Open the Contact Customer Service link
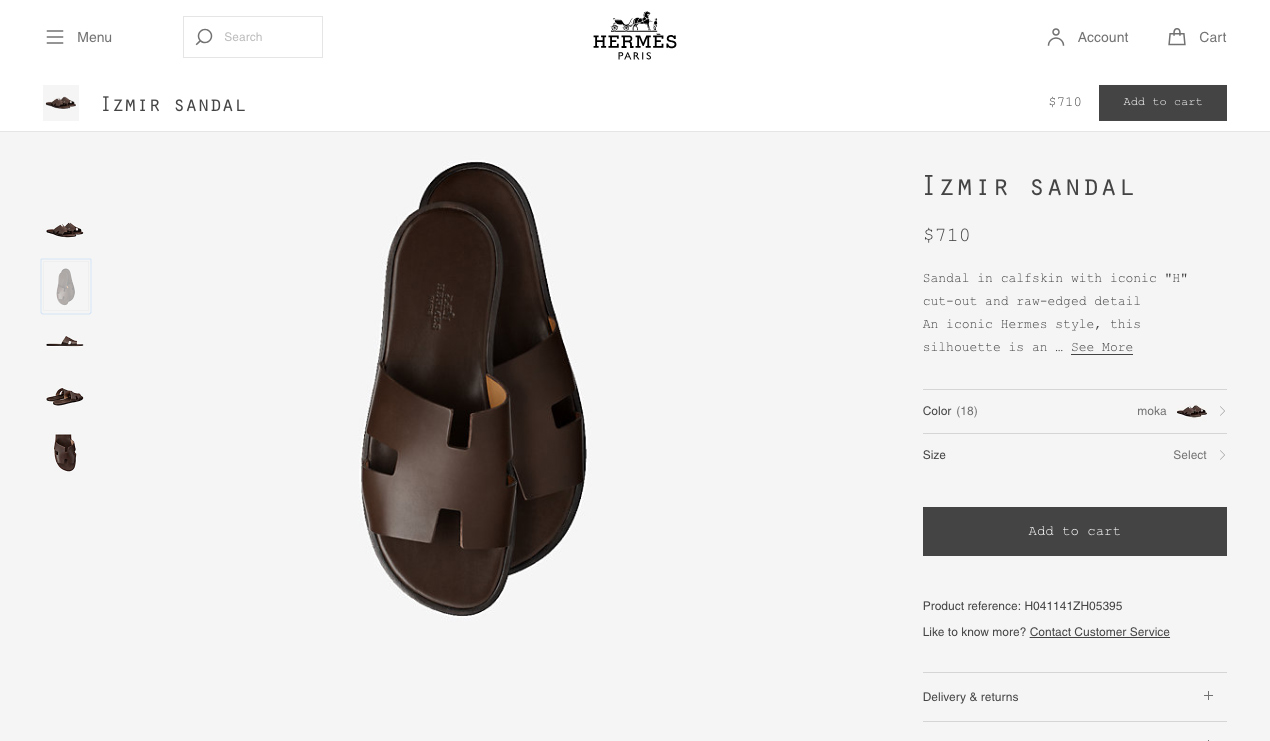 (1100, 632)
